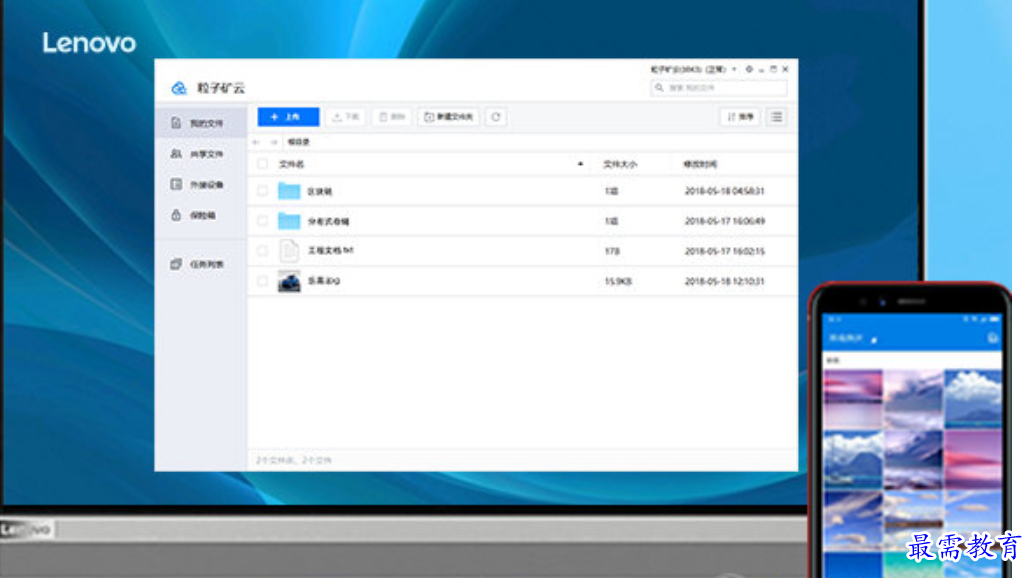This screenshot has width=1030, height=578.
Task: Click the 17B size value
Action: [612, 251]
